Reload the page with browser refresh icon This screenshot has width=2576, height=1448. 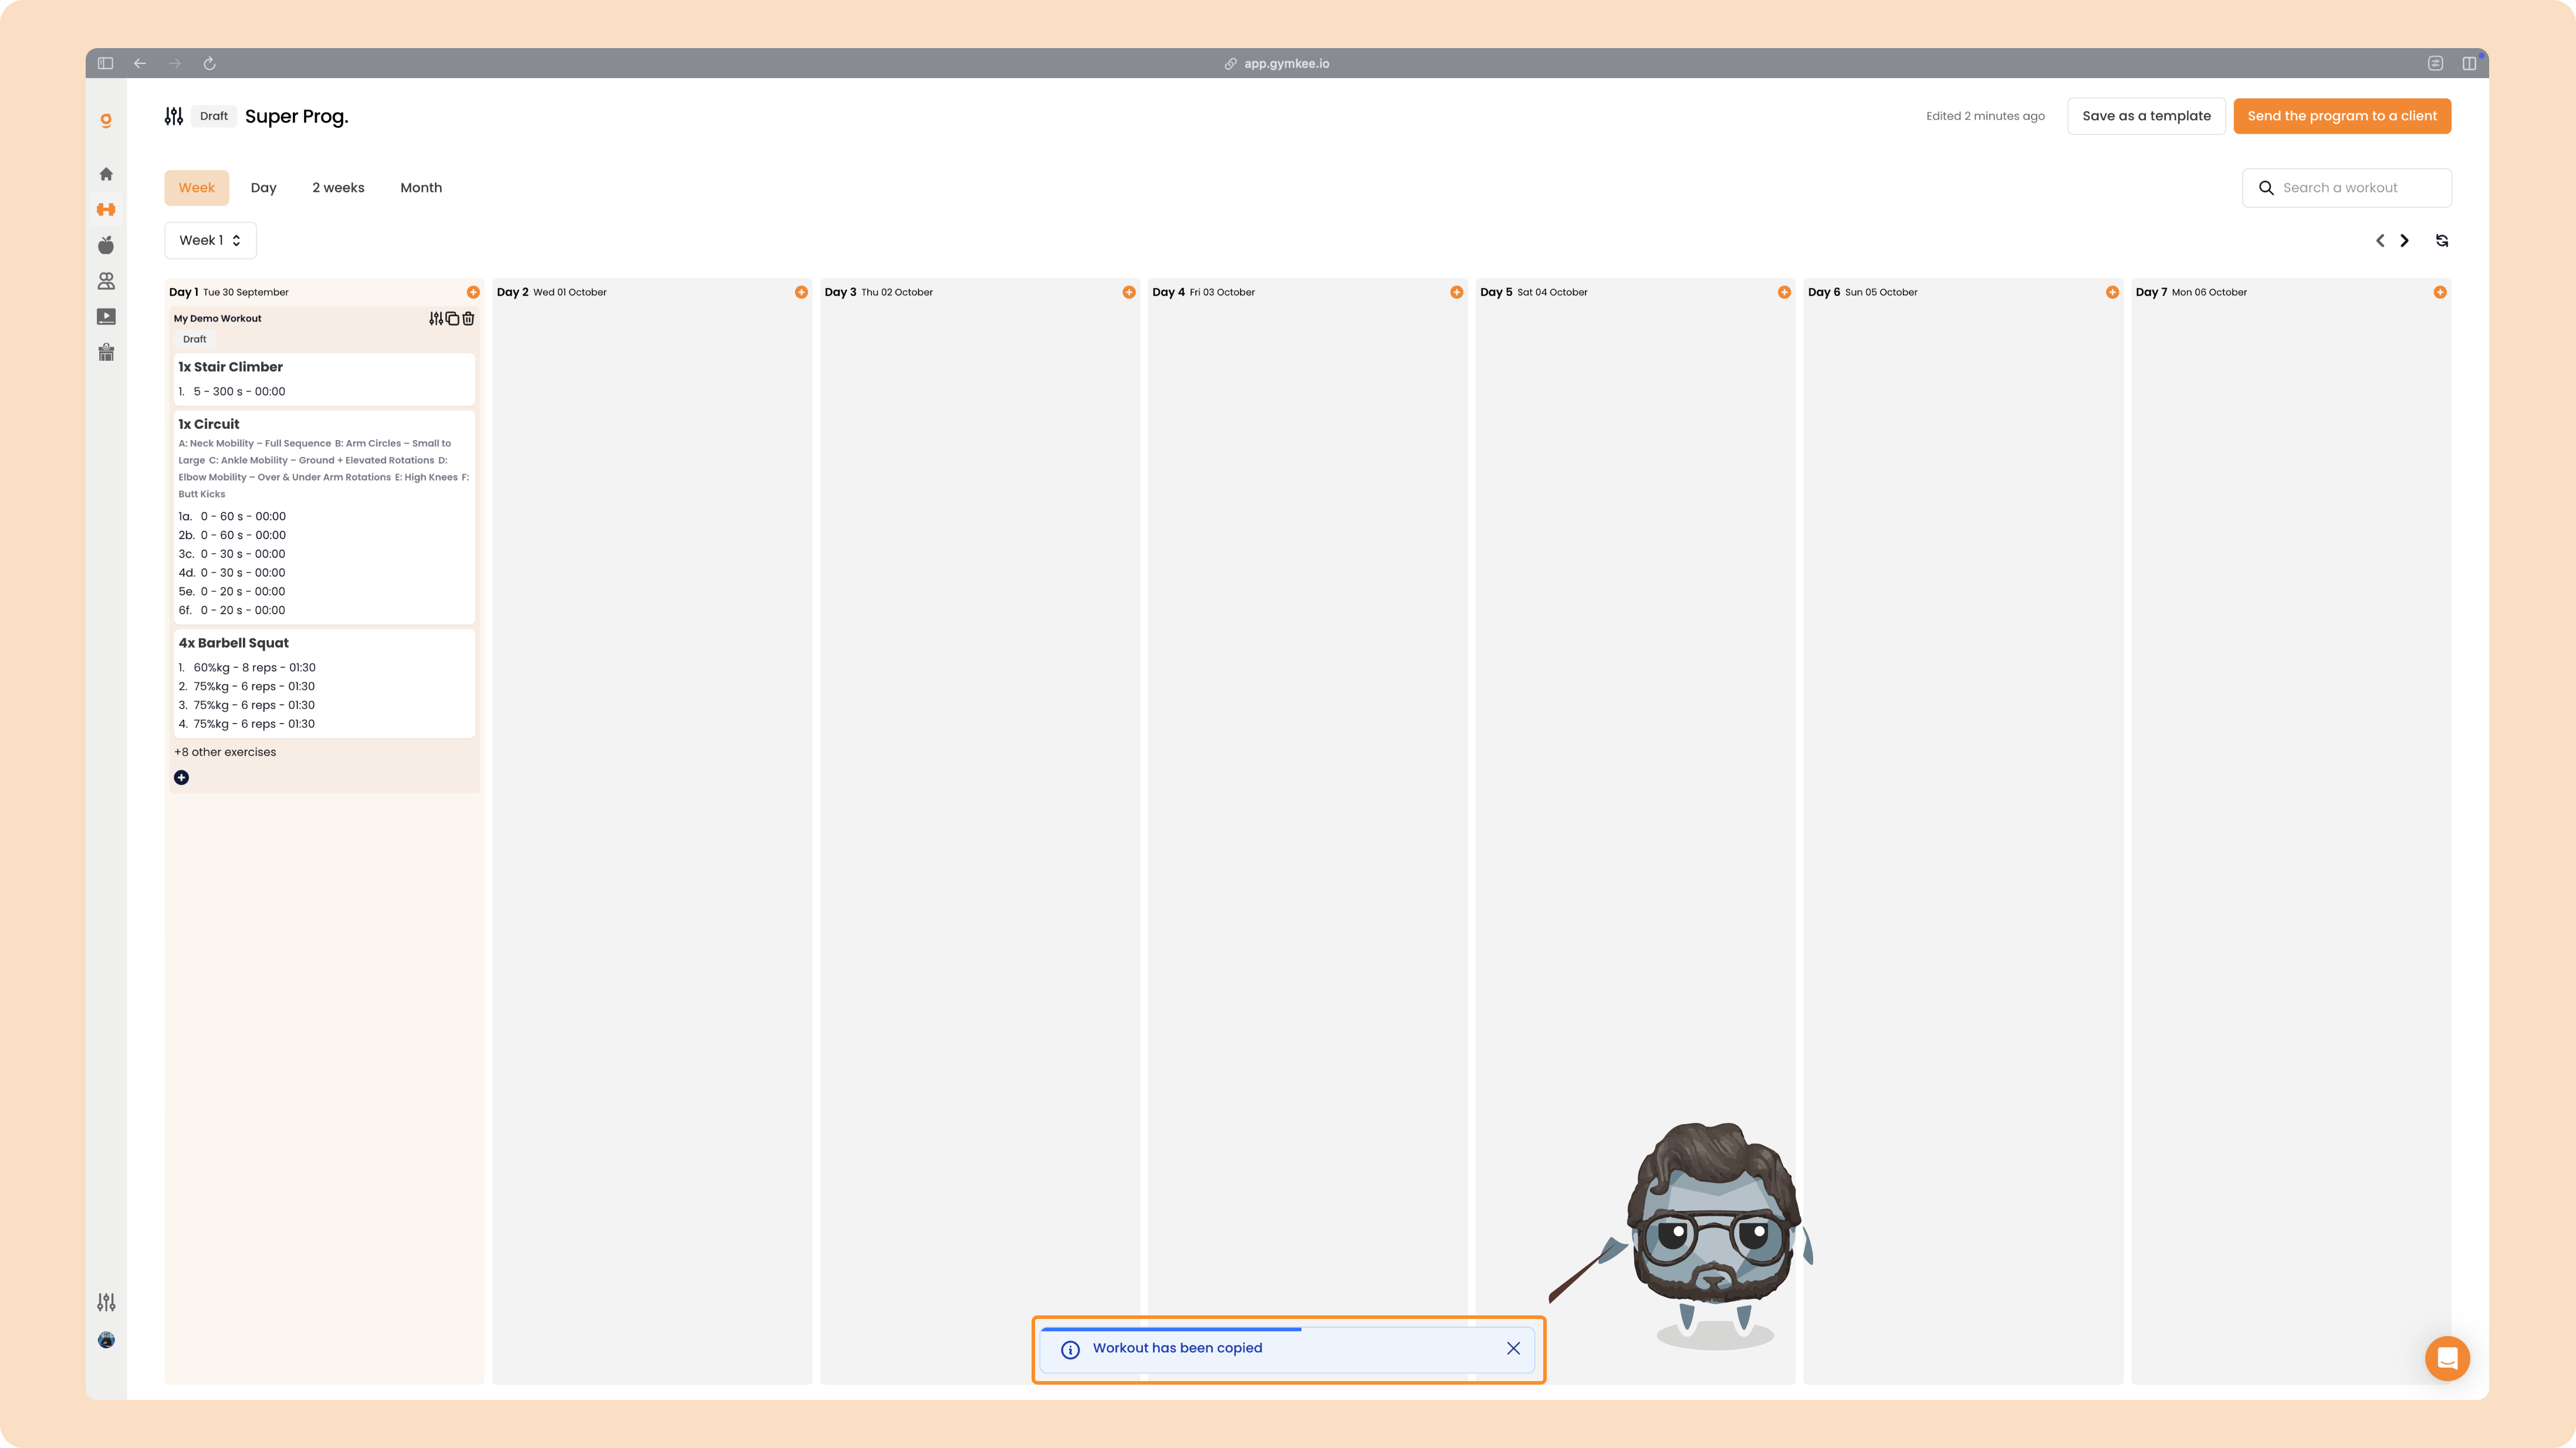tap(210, 63)
